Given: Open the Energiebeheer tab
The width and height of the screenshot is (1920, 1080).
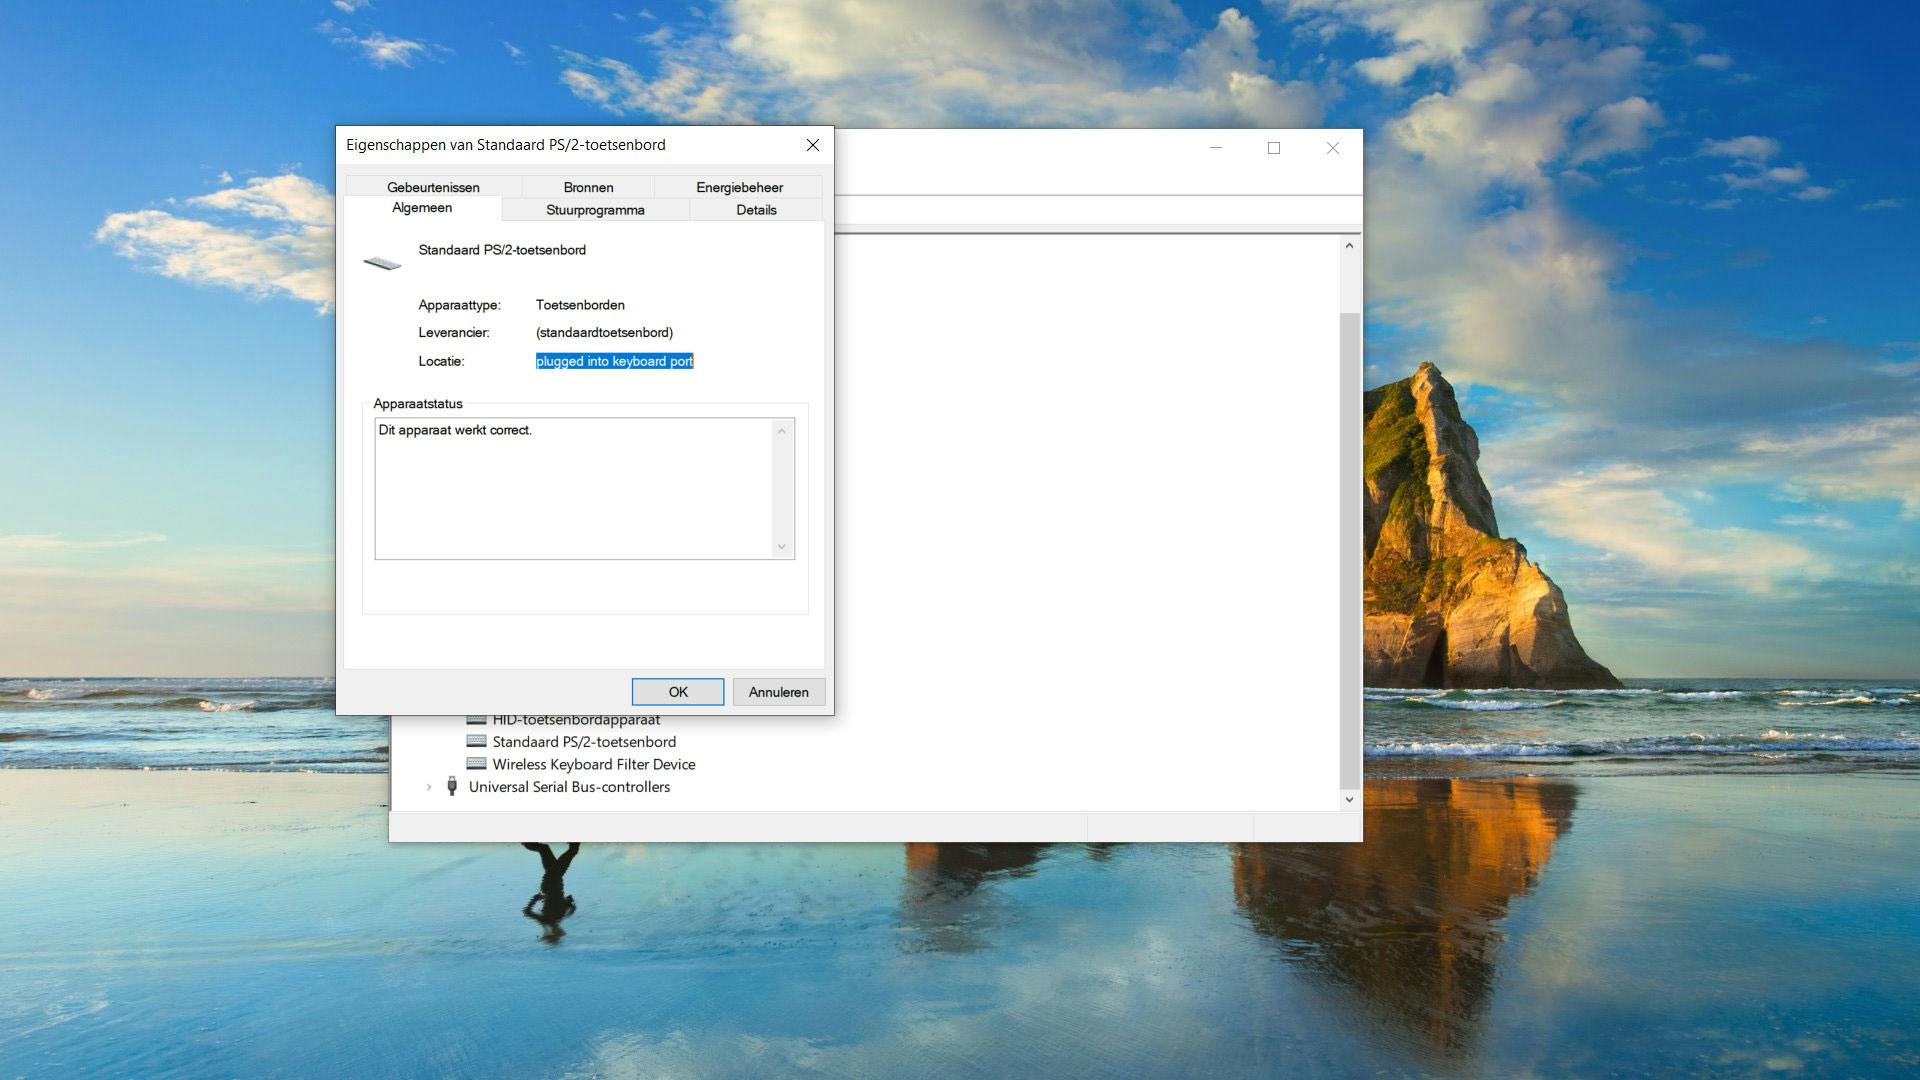Looking at the screenshot, I should (739, 187).
